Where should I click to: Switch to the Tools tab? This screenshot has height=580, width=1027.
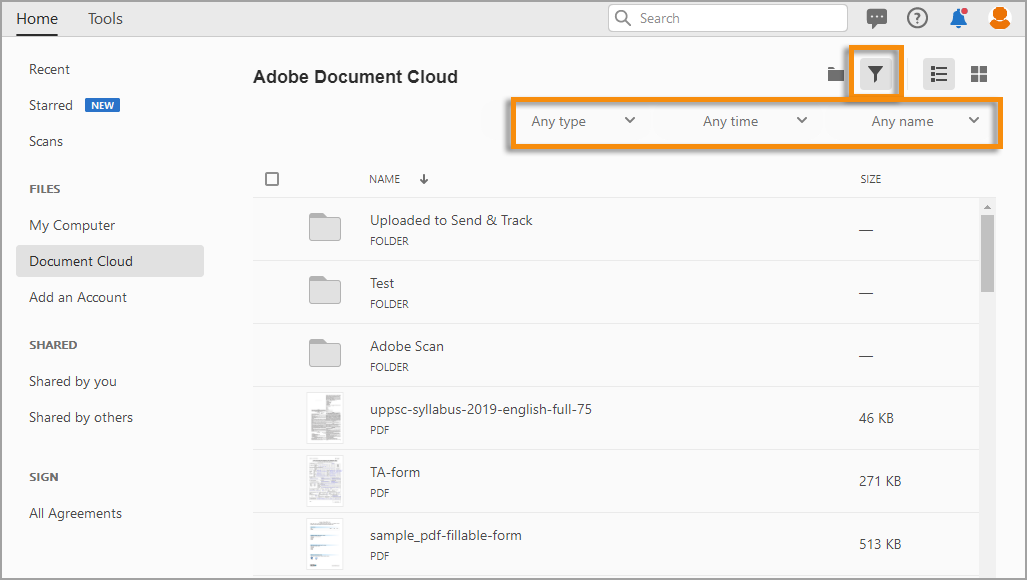pos(105,18)
